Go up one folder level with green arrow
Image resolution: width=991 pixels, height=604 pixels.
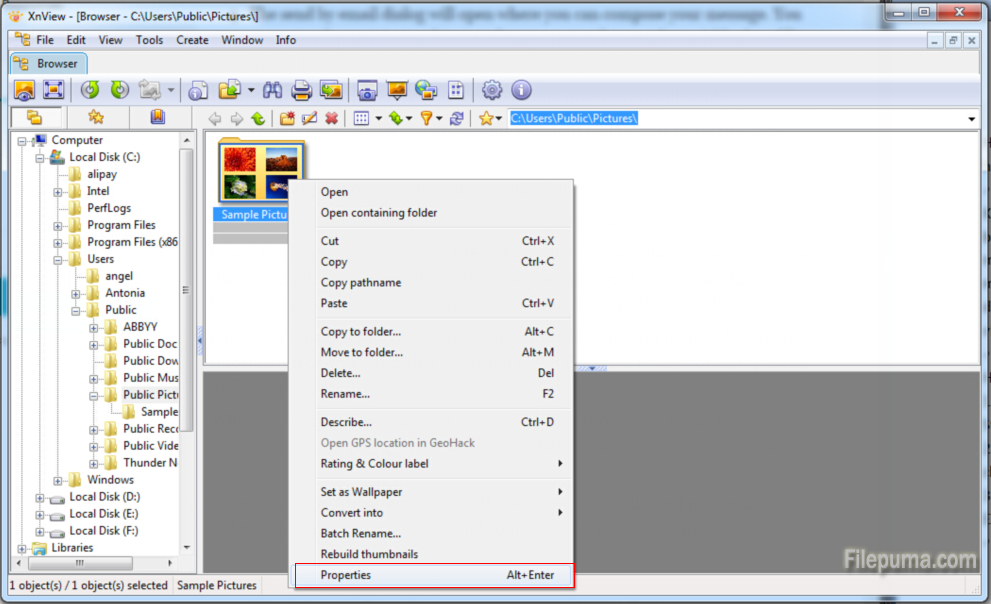coord(258,118)
